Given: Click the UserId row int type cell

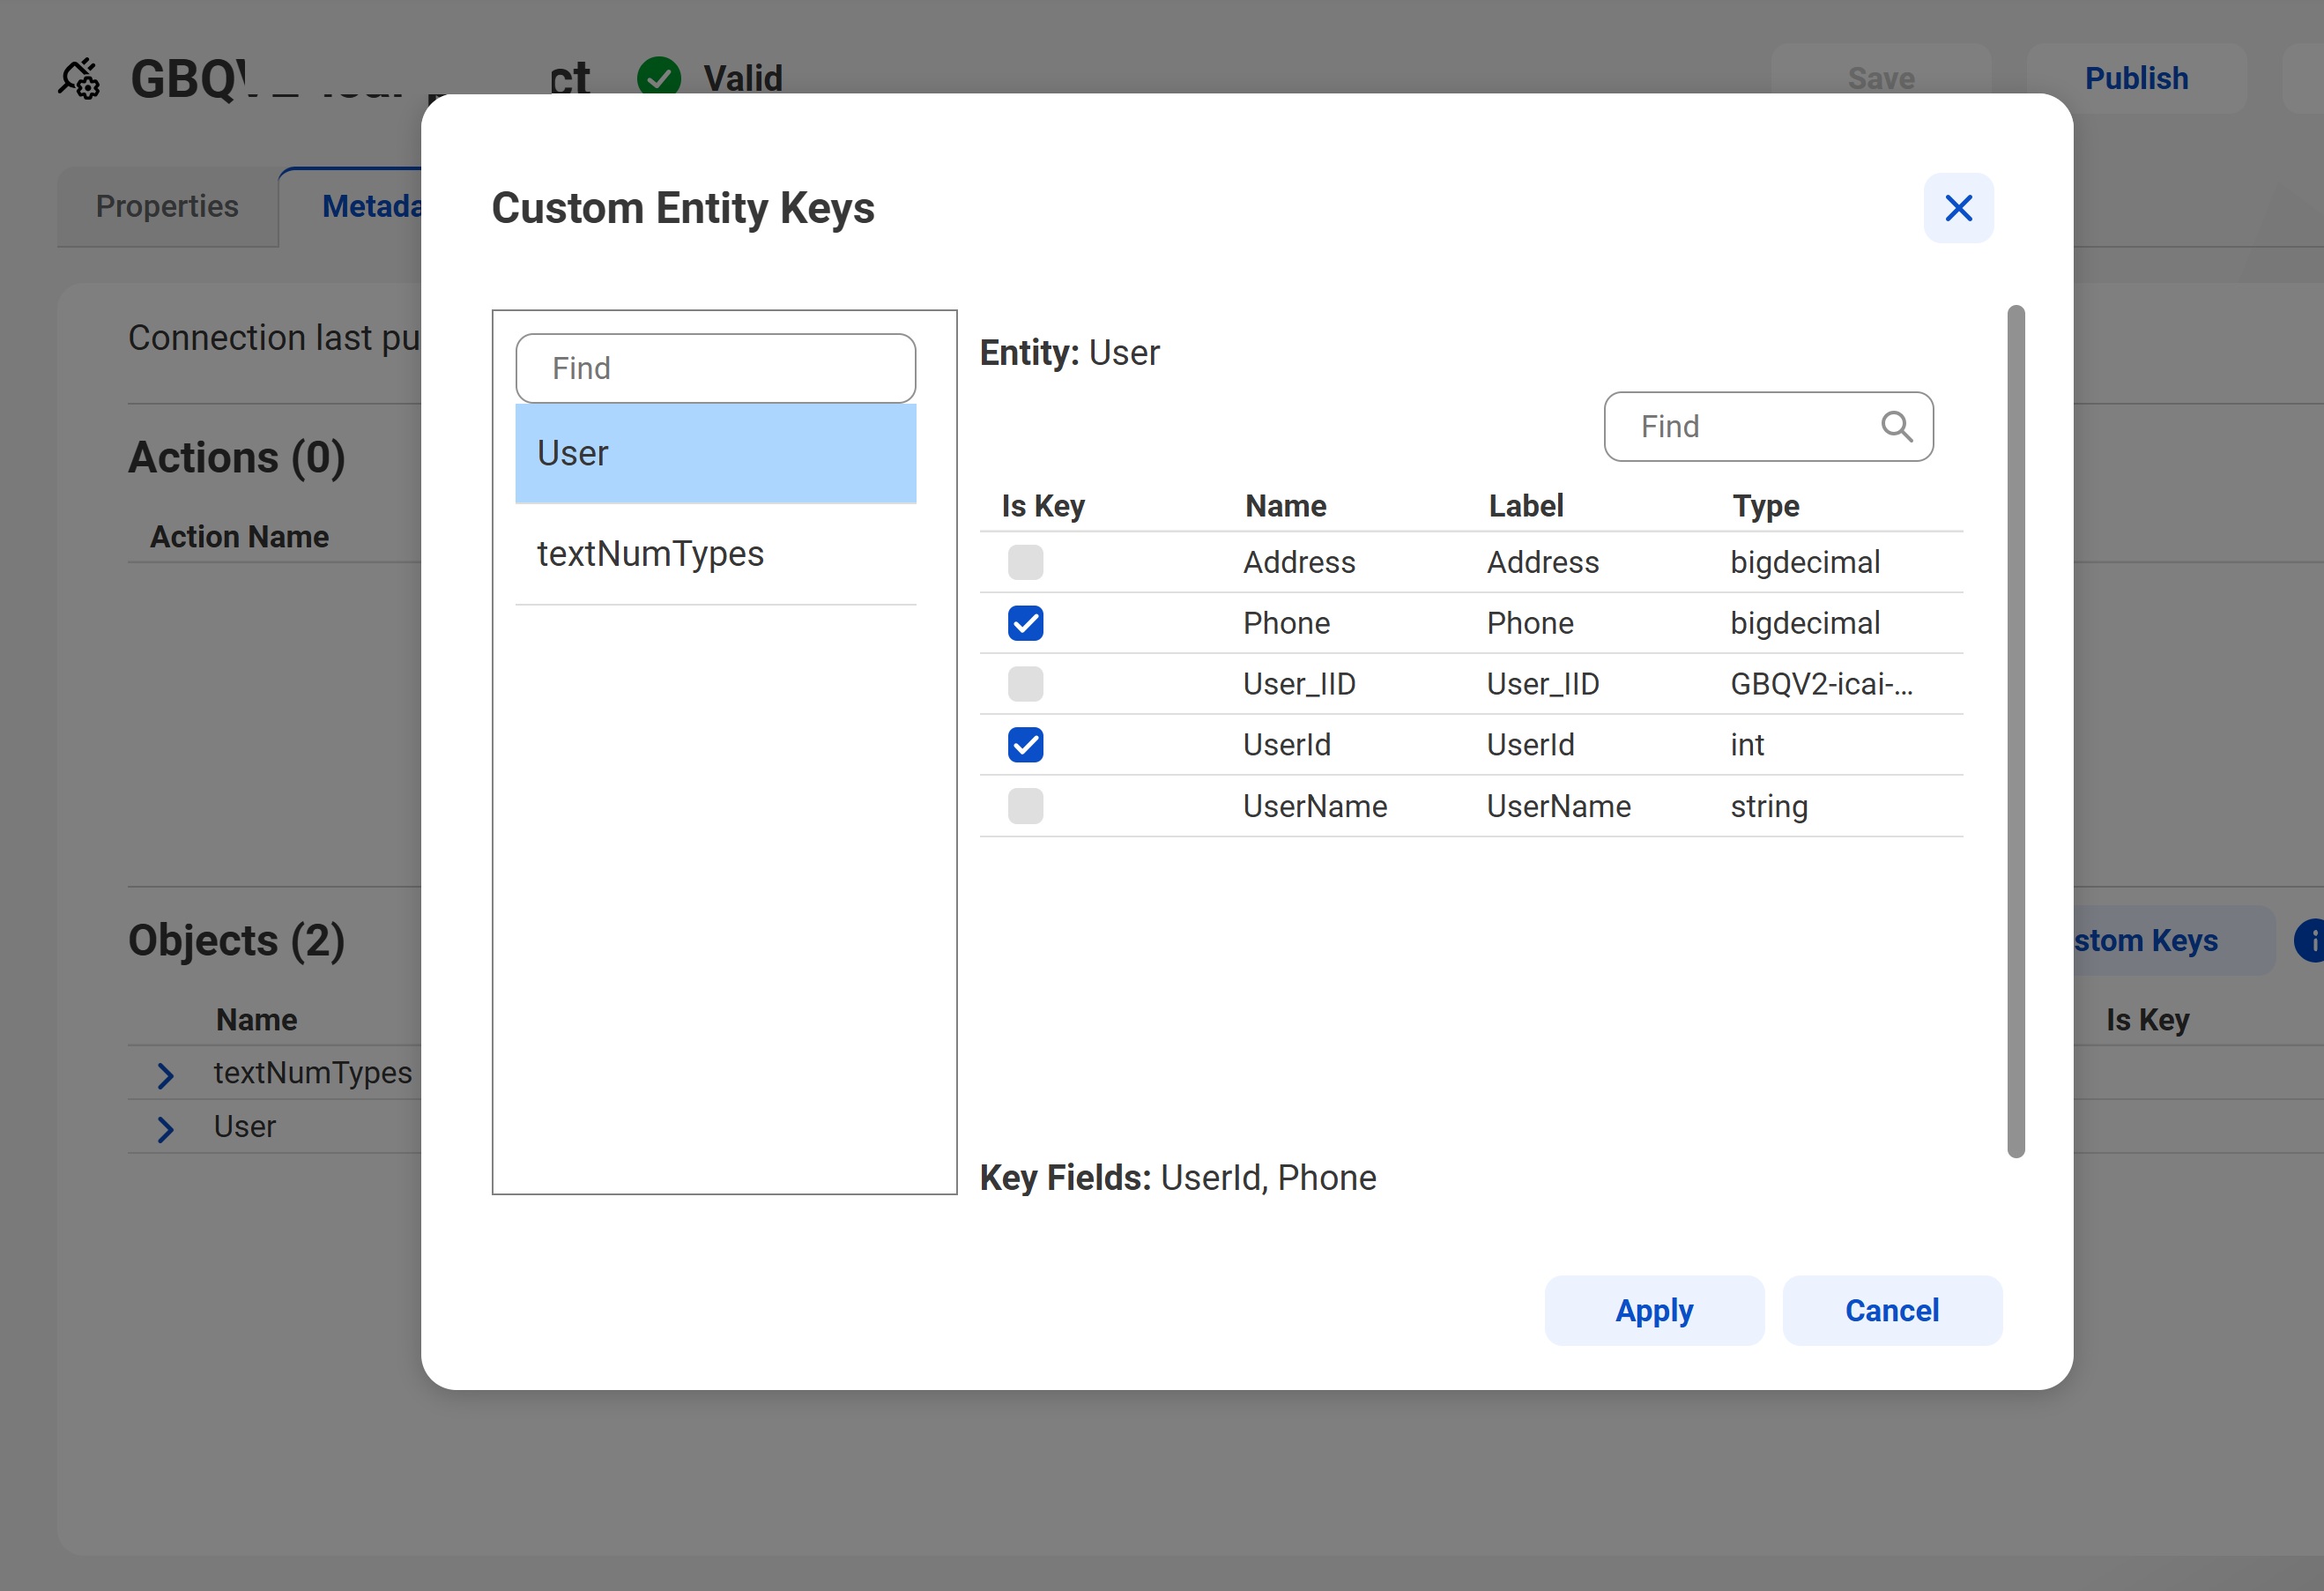Looking at the screenshot, I should (1747, 745).
